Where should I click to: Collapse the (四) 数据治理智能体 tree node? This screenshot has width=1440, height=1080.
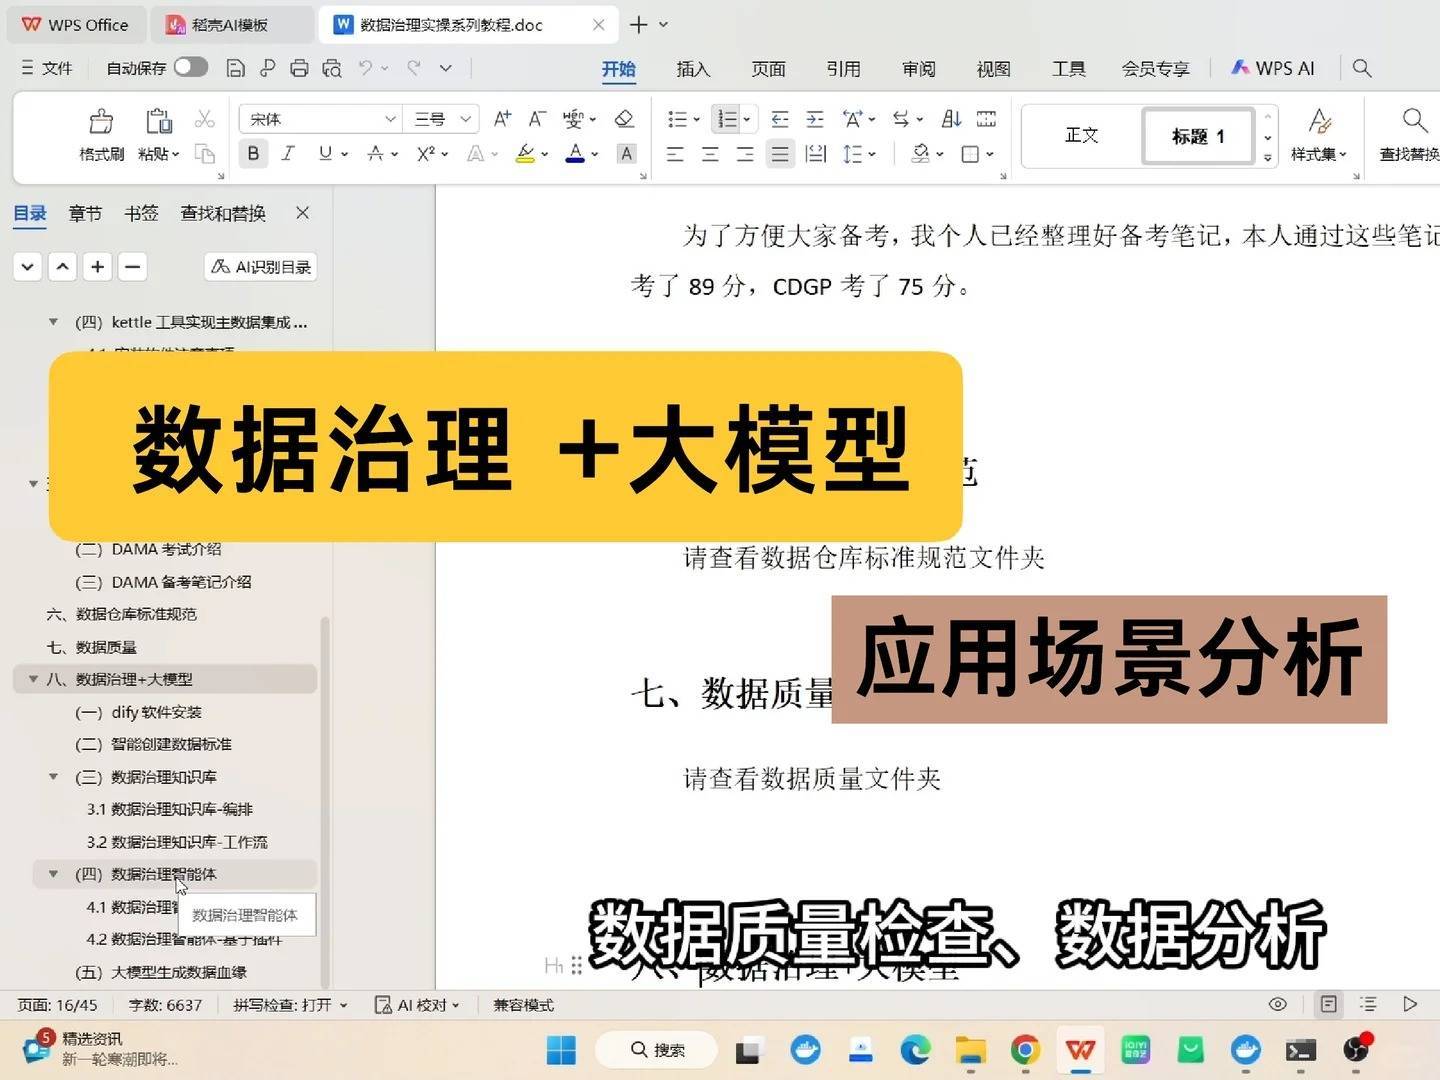(x=53, y=873)
